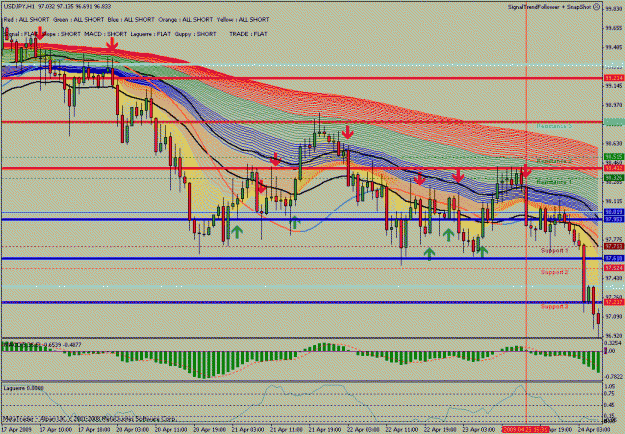Select the Resistance 1 level label
625x434 pixels.
click(x=554, y=182)
